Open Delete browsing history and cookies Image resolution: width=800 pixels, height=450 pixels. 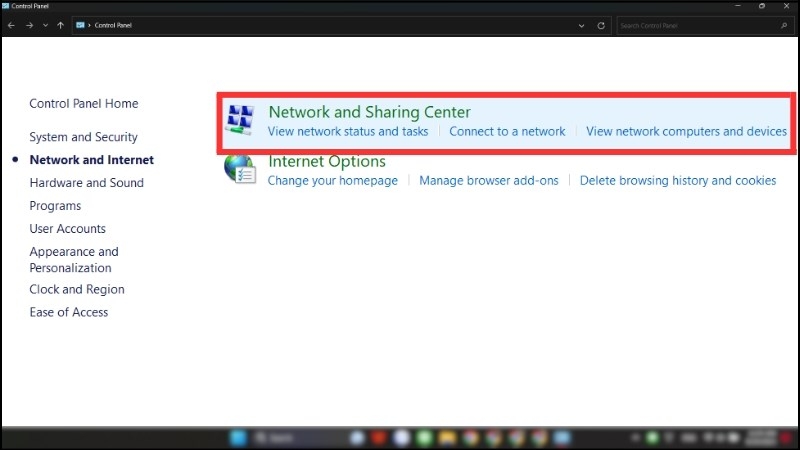click(x=678, y=181)
